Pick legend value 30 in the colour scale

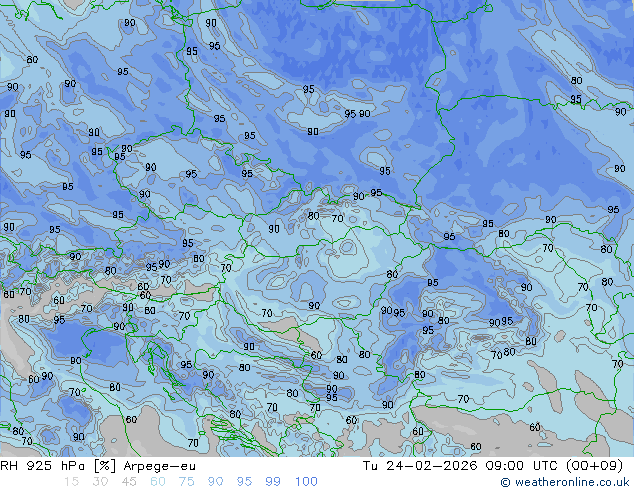(100, 482)
